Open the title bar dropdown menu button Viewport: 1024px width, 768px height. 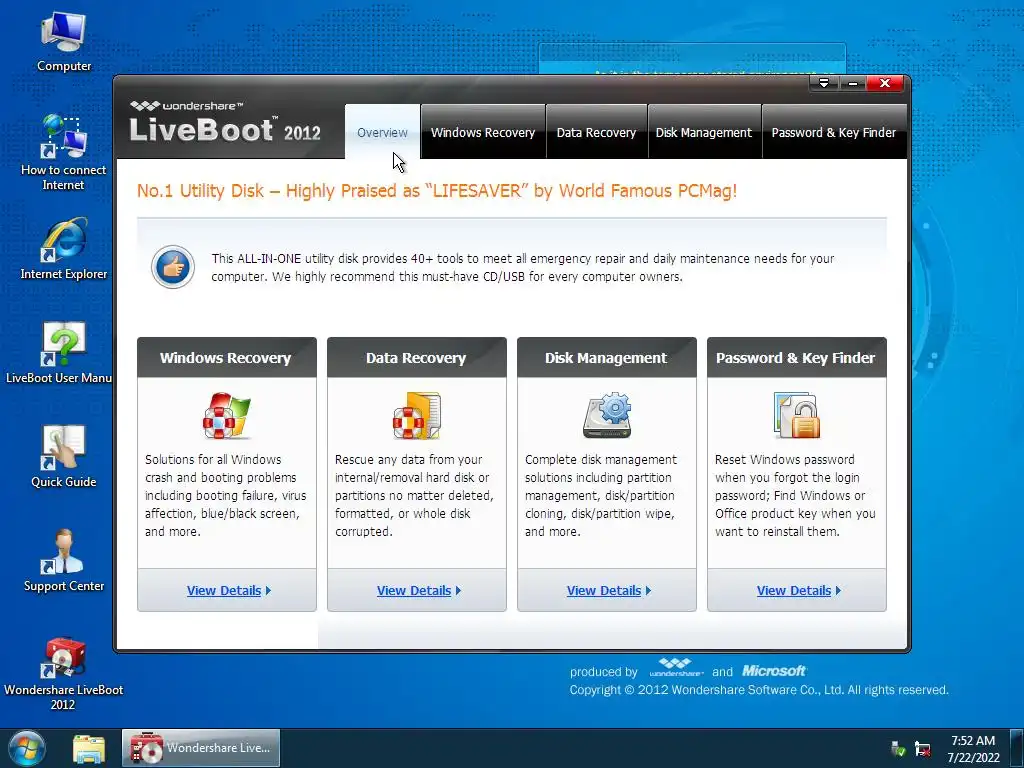coord(824,83)
